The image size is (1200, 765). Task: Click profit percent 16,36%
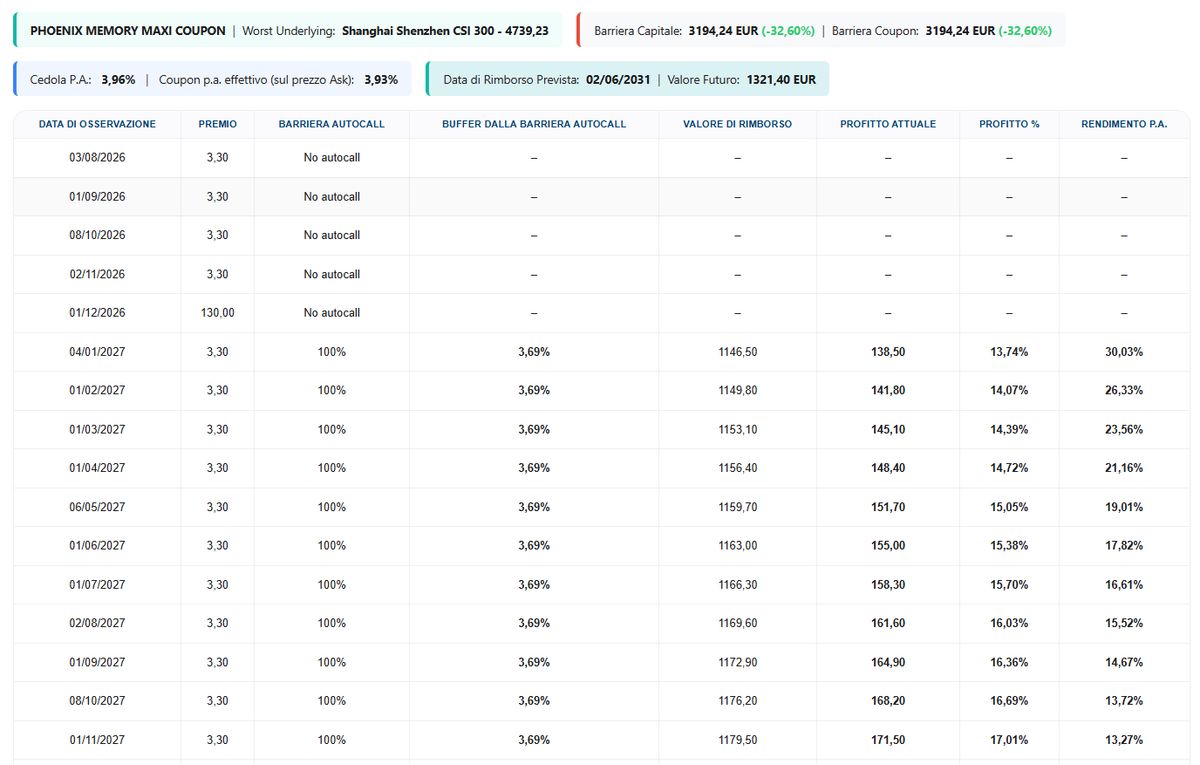pyautogui.click(x=1009, y=662)
